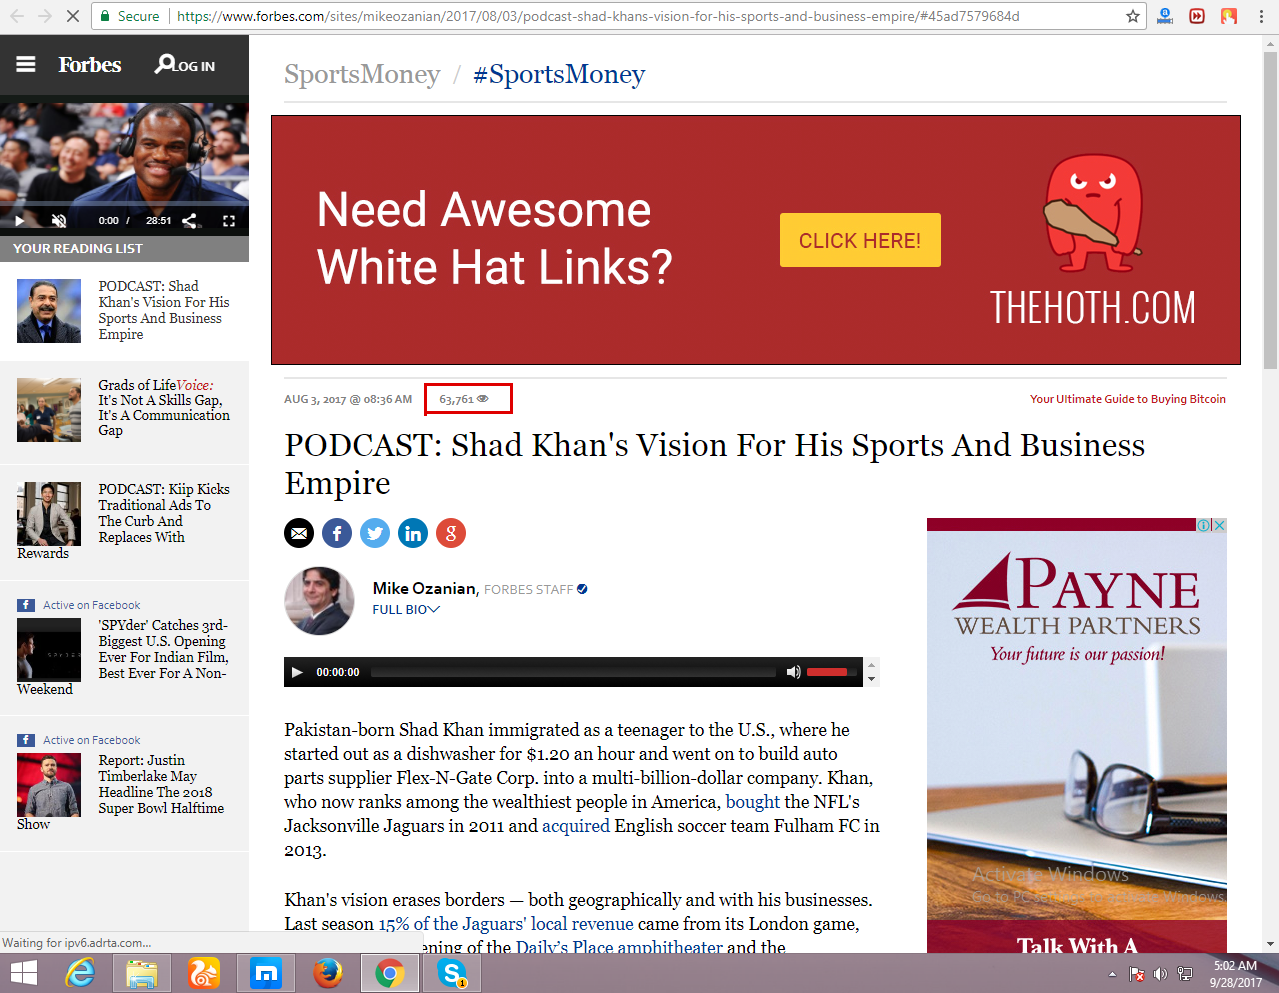Mute the podcast audio player

click(x=793, y=672)
